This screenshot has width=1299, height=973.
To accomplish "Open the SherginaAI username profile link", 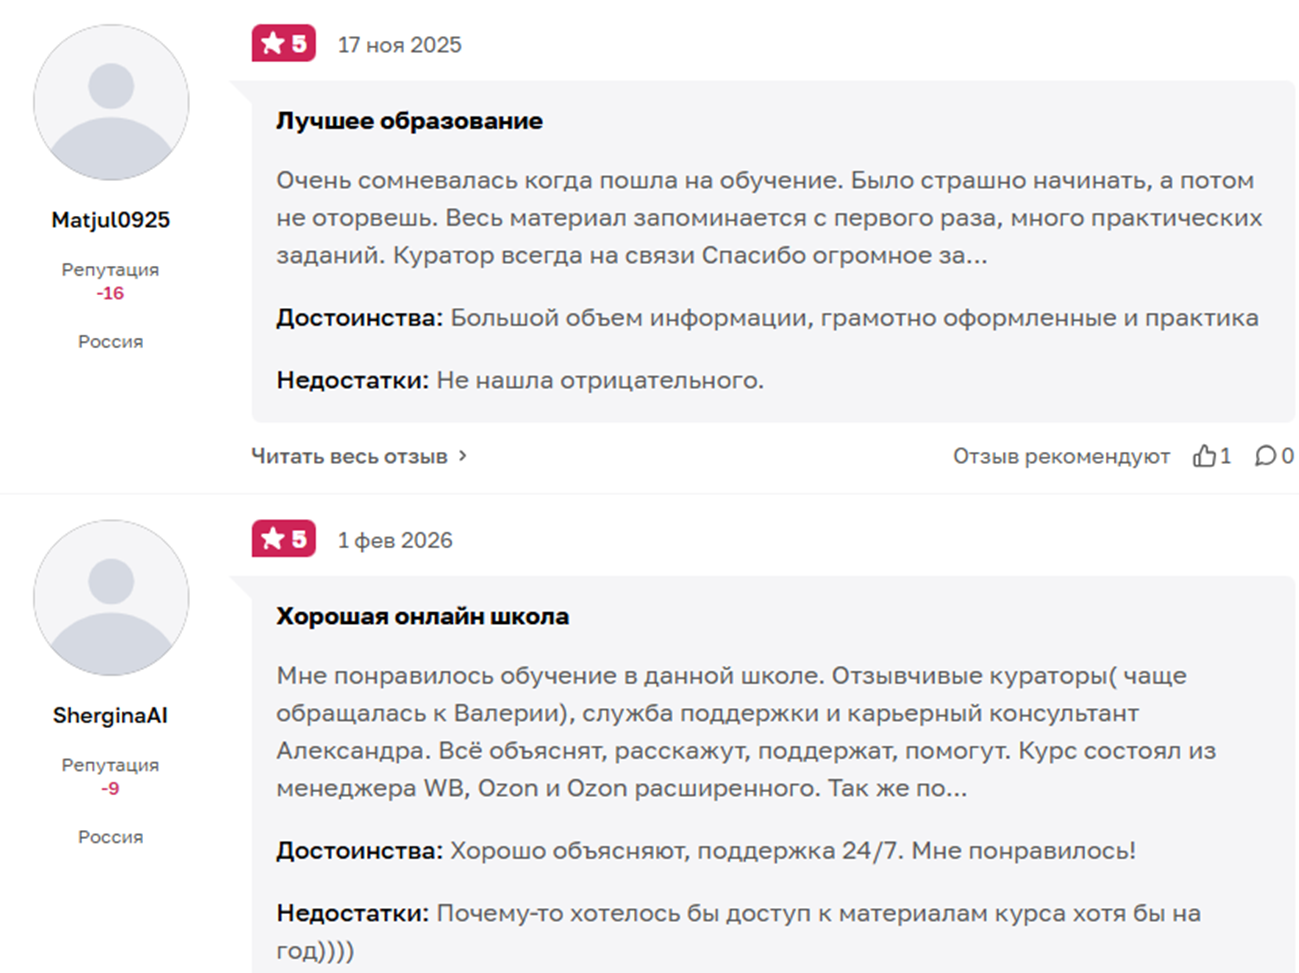I will click(x=111, y=715).
